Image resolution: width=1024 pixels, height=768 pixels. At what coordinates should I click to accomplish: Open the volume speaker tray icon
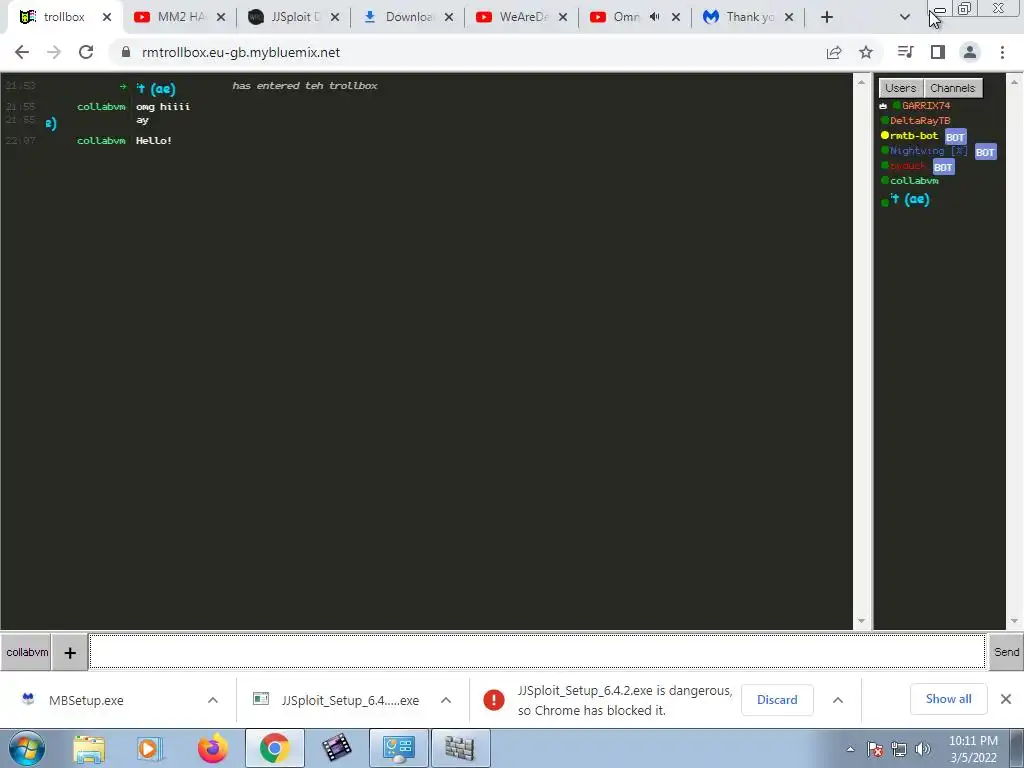click(923, 749)
